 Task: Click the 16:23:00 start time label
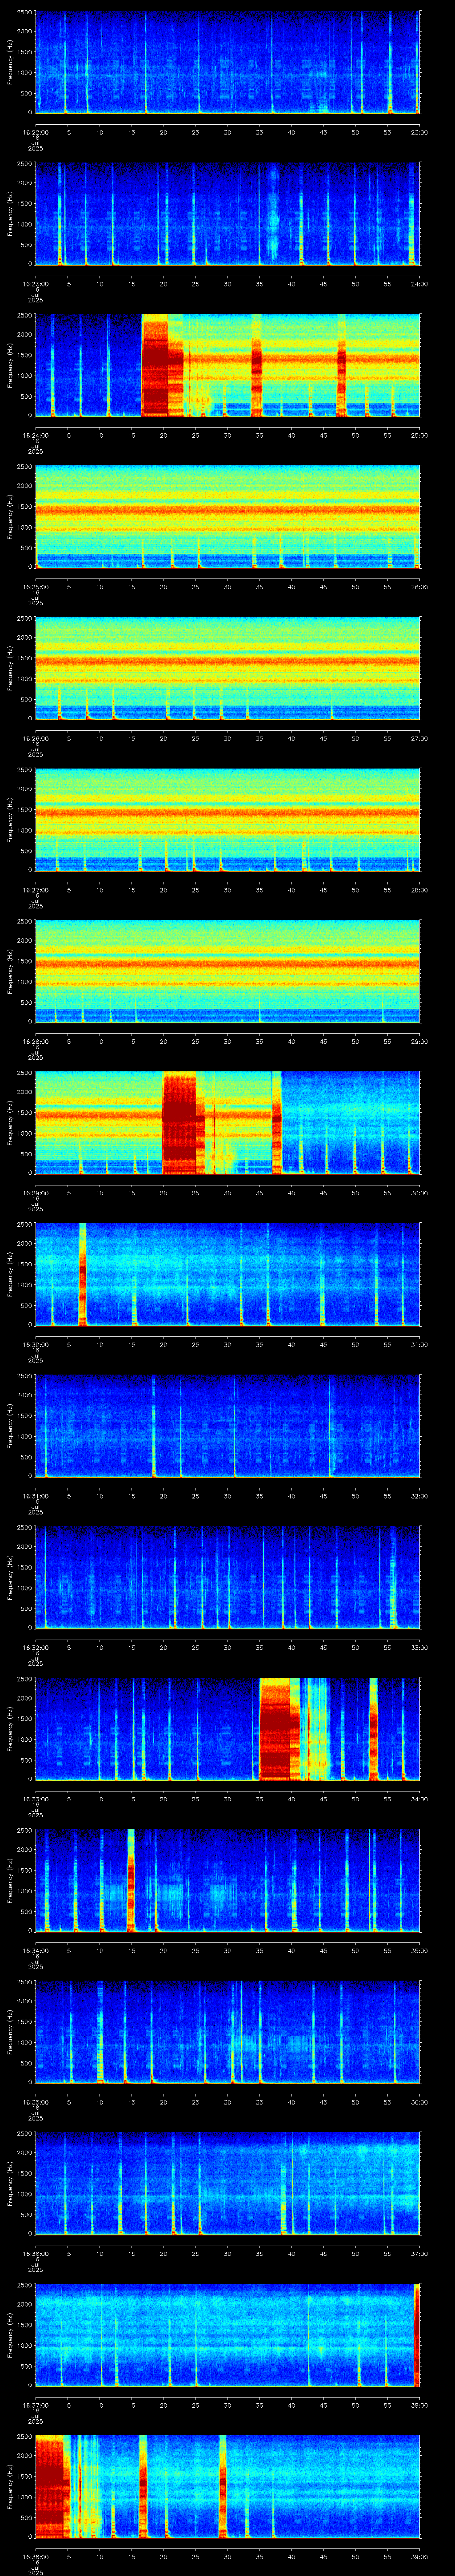35,284
